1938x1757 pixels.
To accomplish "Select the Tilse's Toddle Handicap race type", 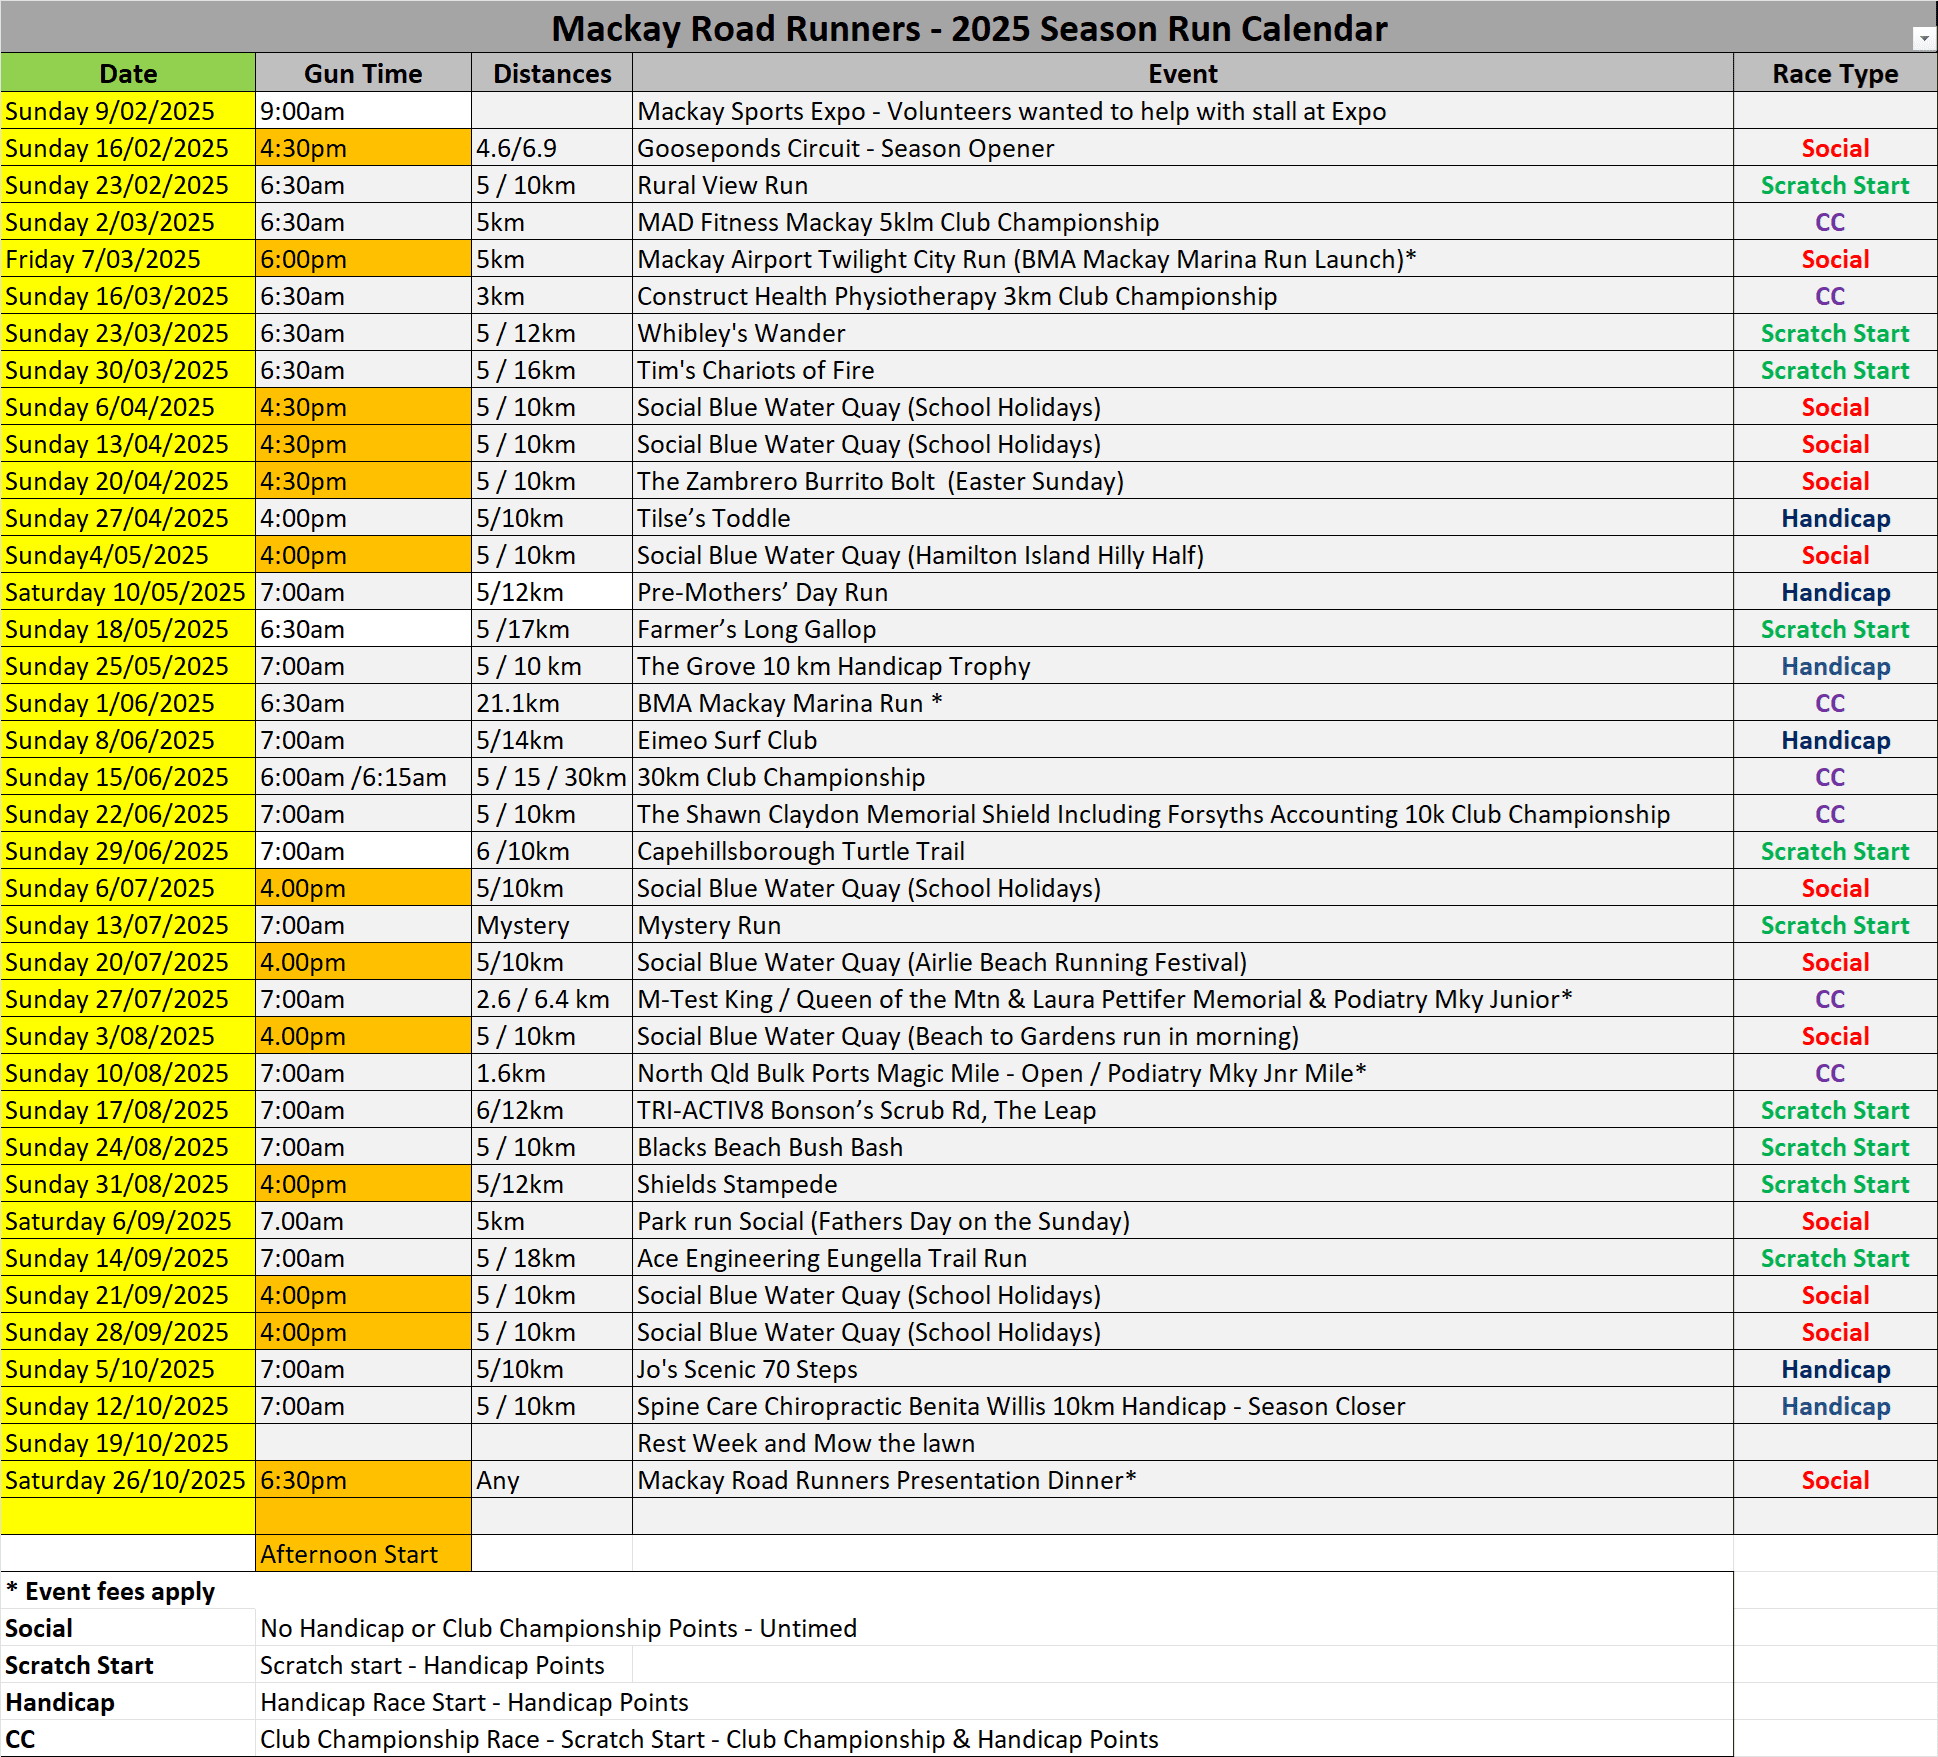I will point(1835,518).
